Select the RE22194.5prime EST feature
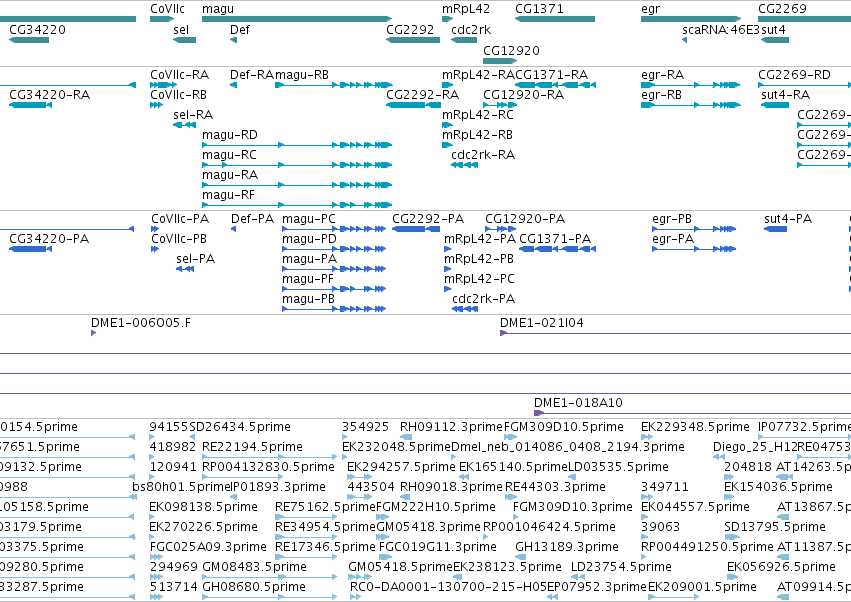The height and width of the screenshot is (602, 851). (x=270, y=457)
